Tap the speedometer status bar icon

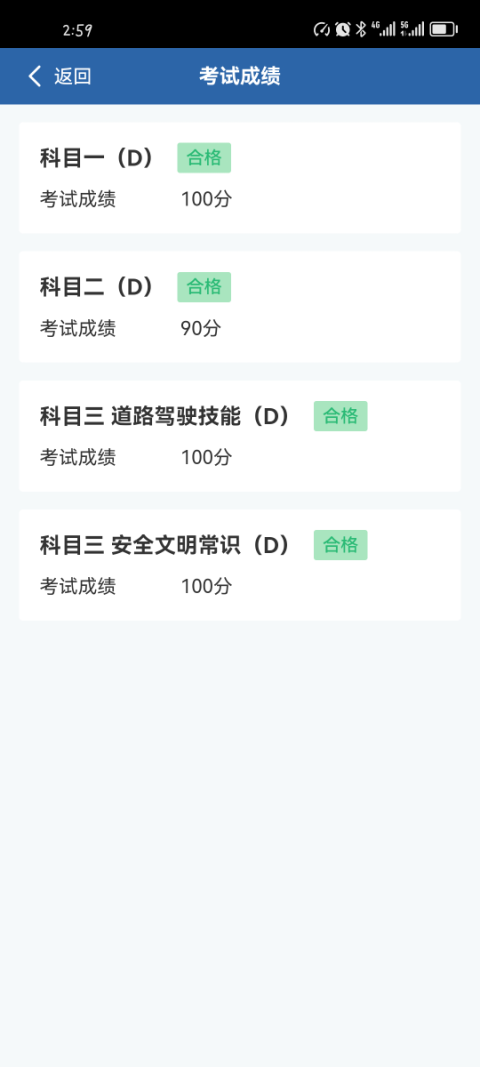pyautogui.click(x=321, y=29)
